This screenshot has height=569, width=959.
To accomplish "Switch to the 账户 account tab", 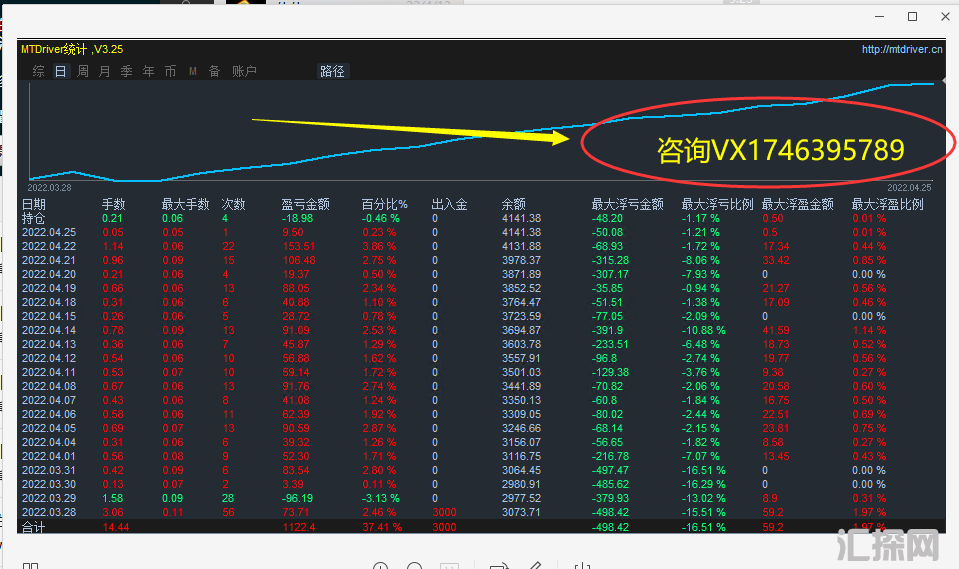I will click(244, 71).
